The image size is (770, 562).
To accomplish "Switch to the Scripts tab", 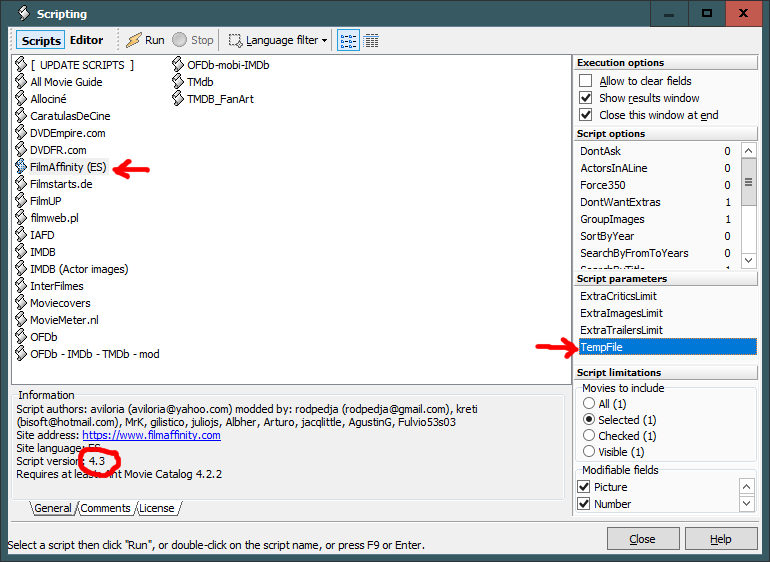I will [41, 40].
